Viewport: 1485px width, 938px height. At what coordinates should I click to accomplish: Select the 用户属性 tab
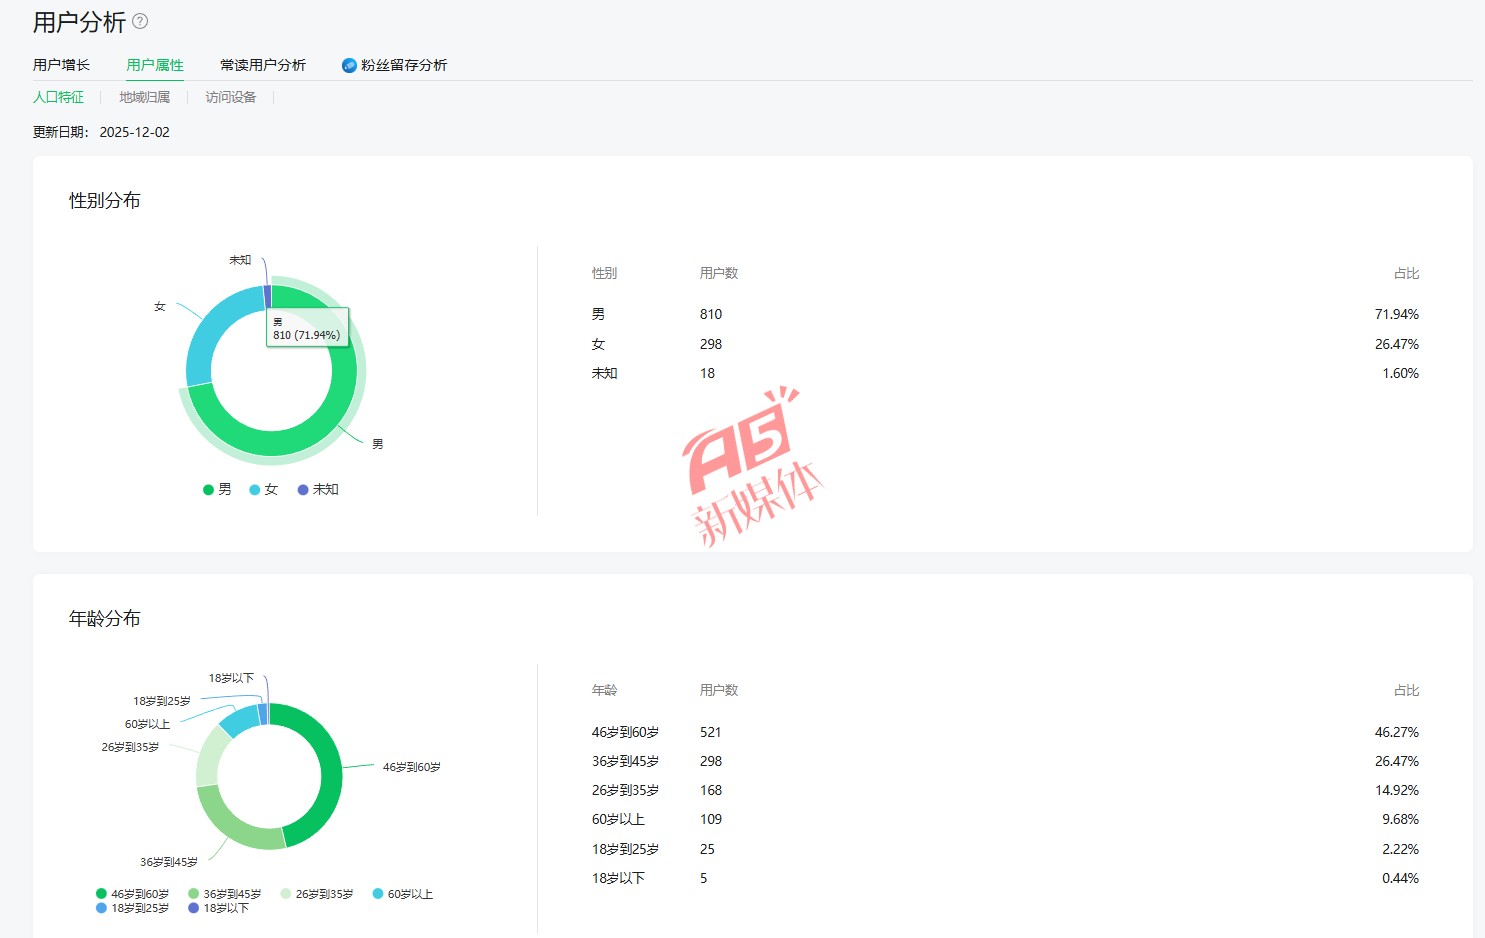click(155, 65)
